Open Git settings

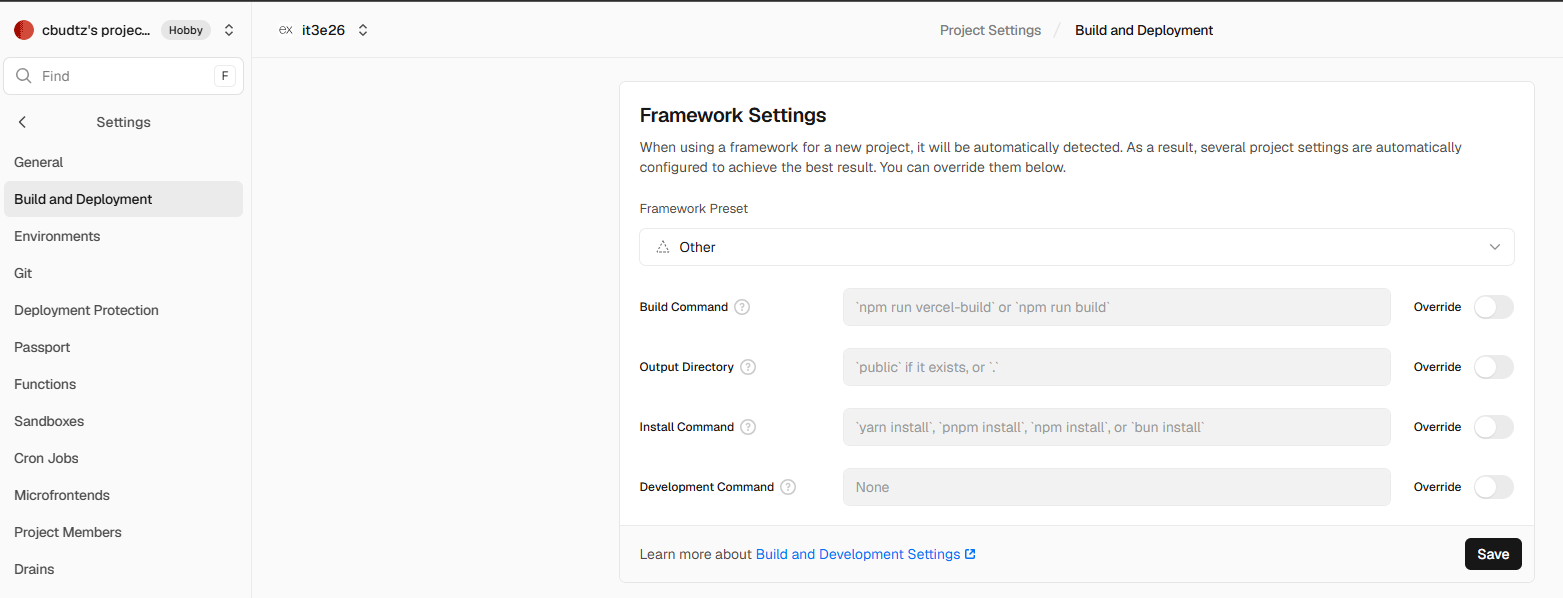tap(124, 273)
